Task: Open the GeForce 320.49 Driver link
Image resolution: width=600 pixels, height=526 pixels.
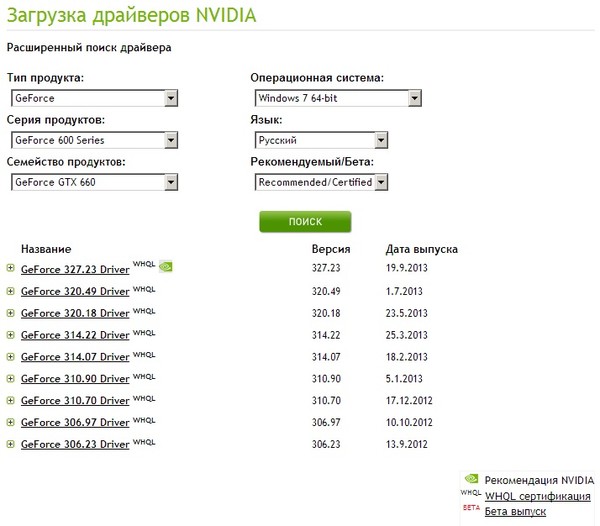Action: (75, 291)
